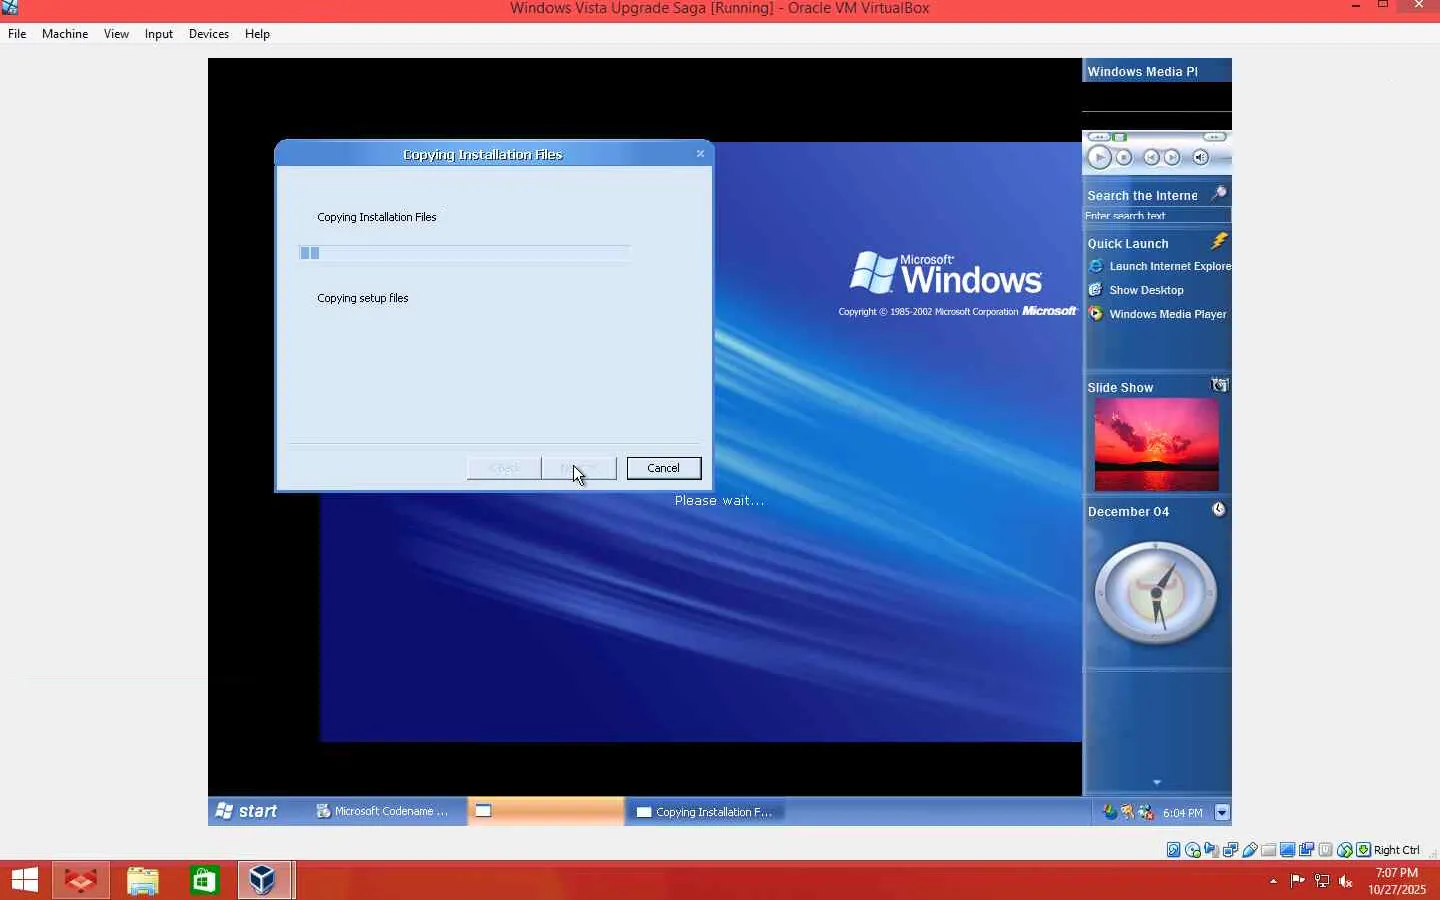The image size is (1440, 900).
Task: Play media in sidebar Windows Media Player
Action: click(x=1099, y=157)
